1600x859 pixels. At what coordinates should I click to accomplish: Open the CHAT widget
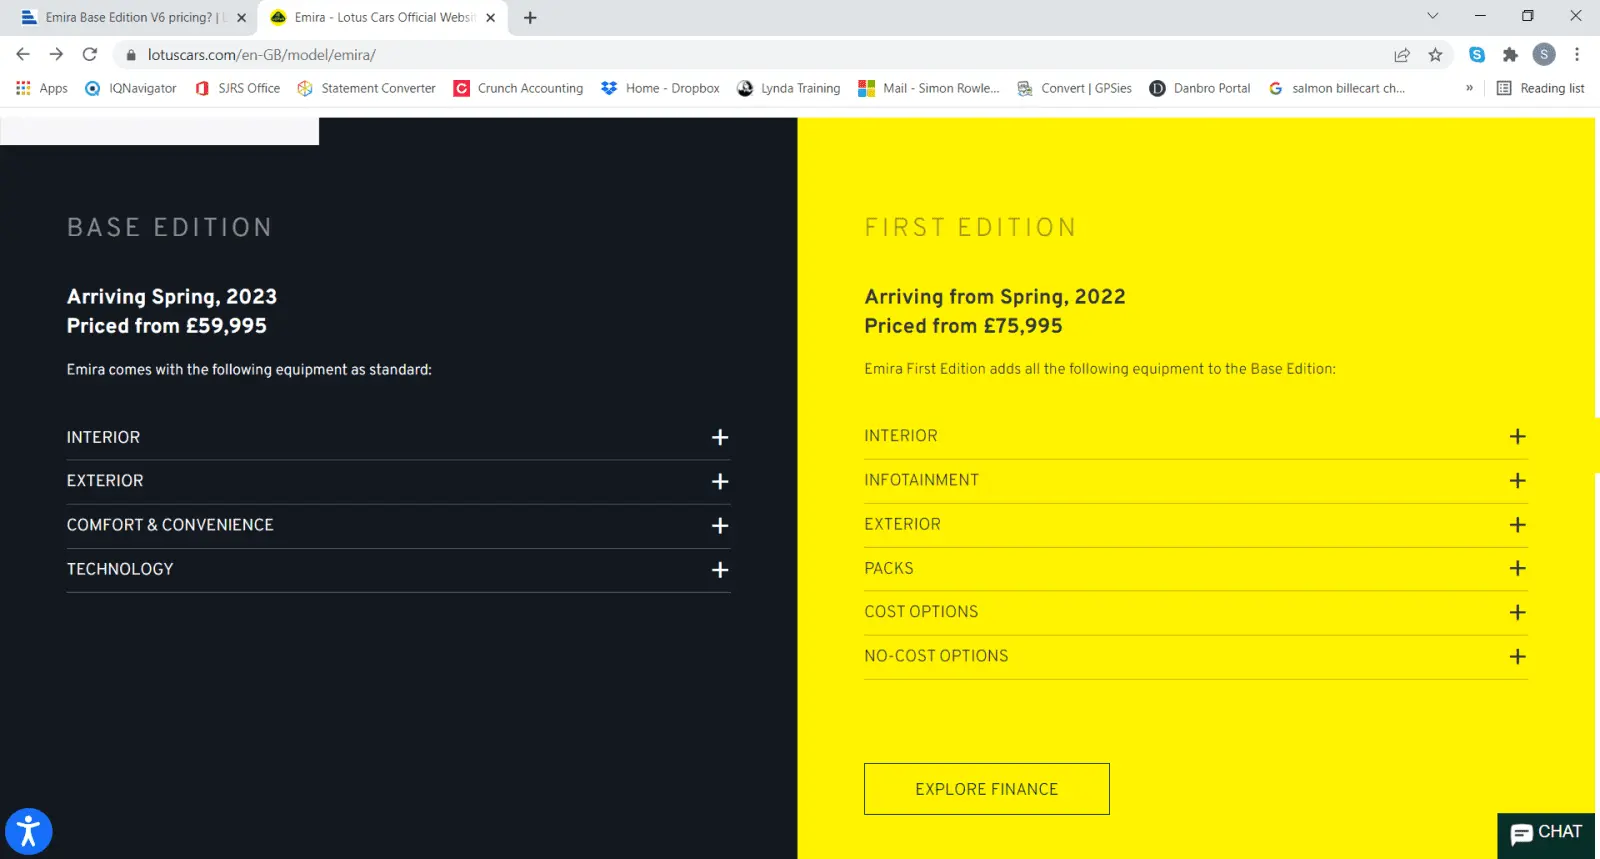point(1546,833)
